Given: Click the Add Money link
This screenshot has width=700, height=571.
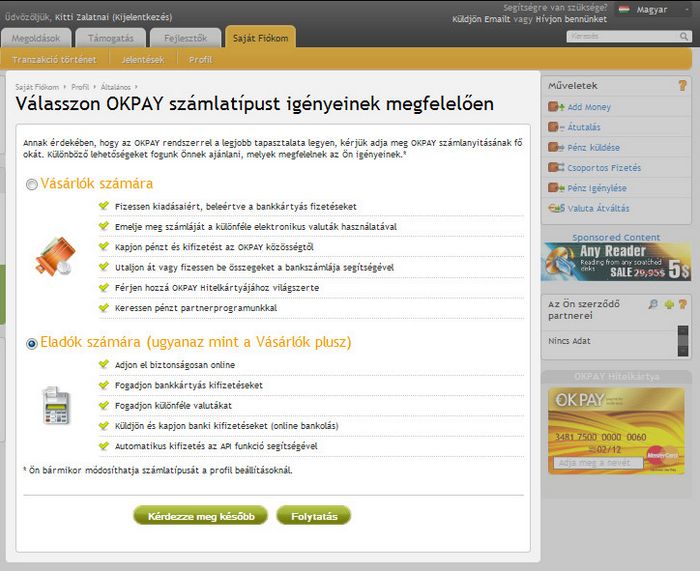Looking at the screenshot, I should click(589, 107).
